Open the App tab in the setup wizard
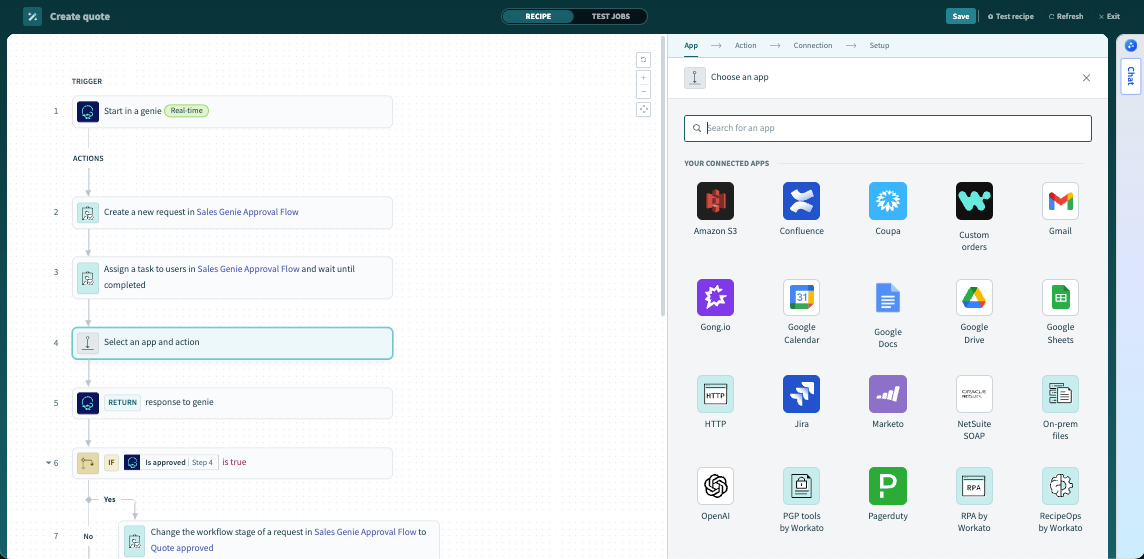 click(691, 45)
